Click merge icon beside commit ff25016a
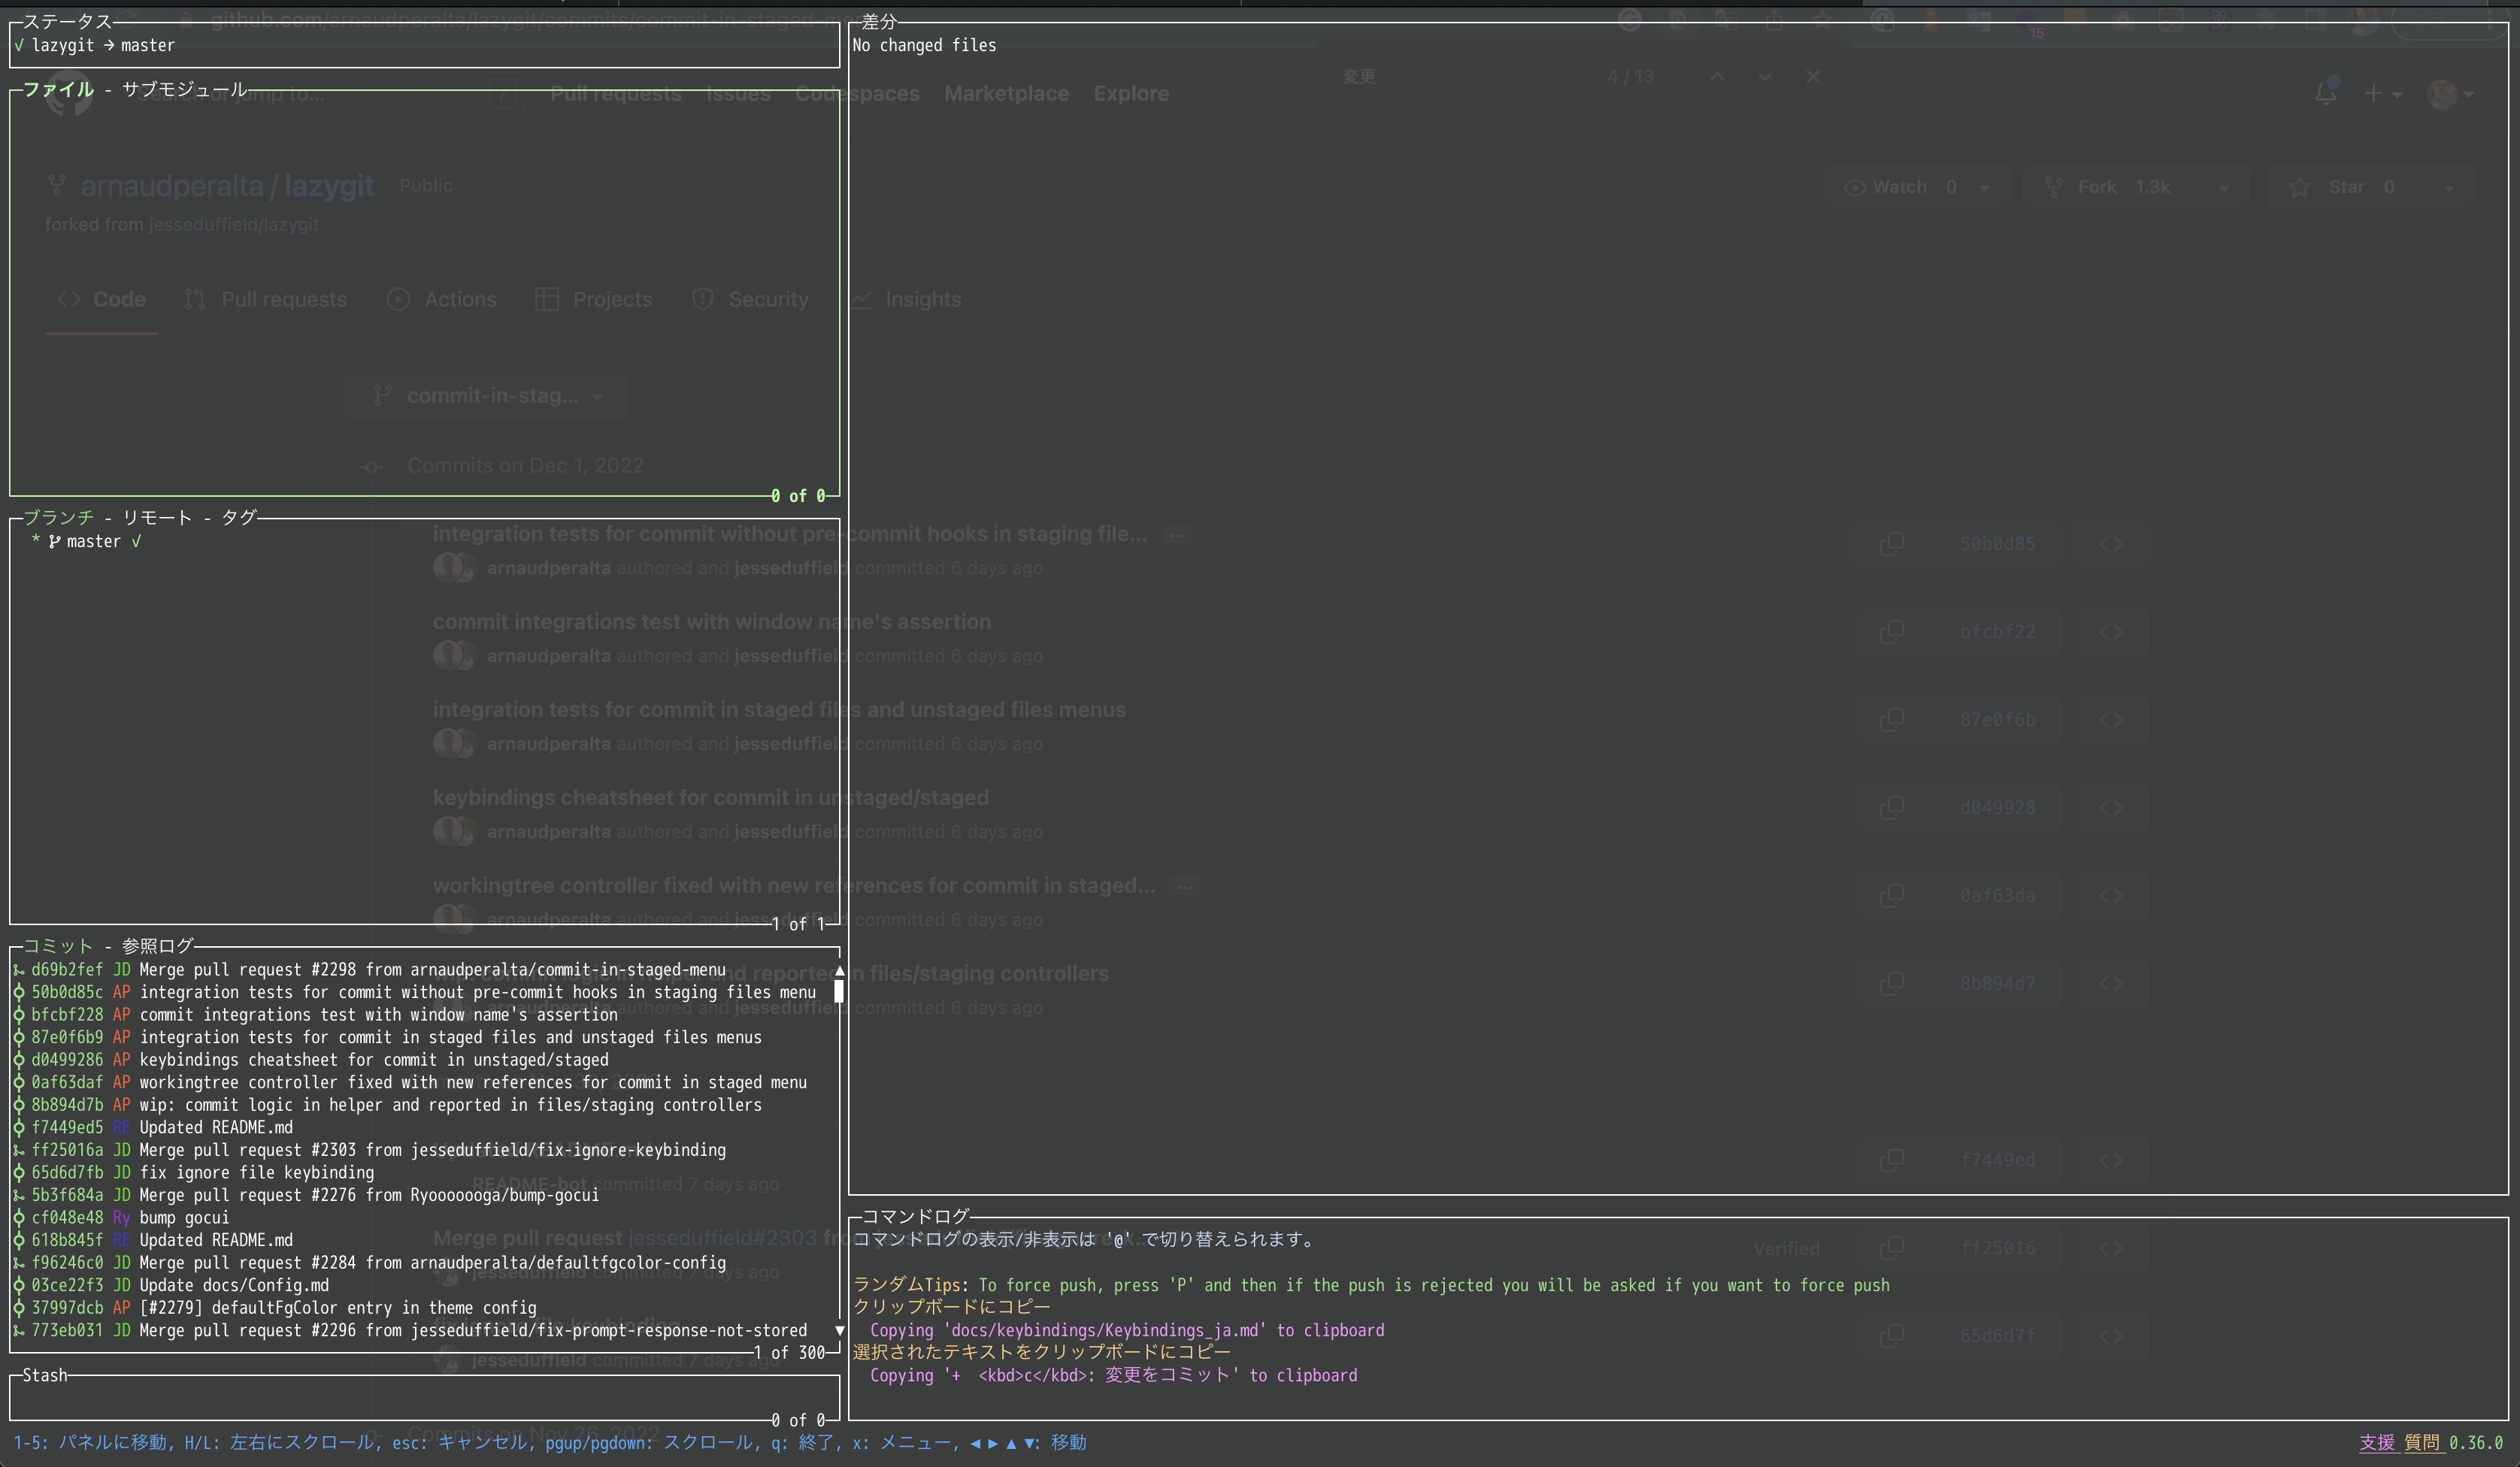Viewport: 2520px width, 1467px height. 18,1150
